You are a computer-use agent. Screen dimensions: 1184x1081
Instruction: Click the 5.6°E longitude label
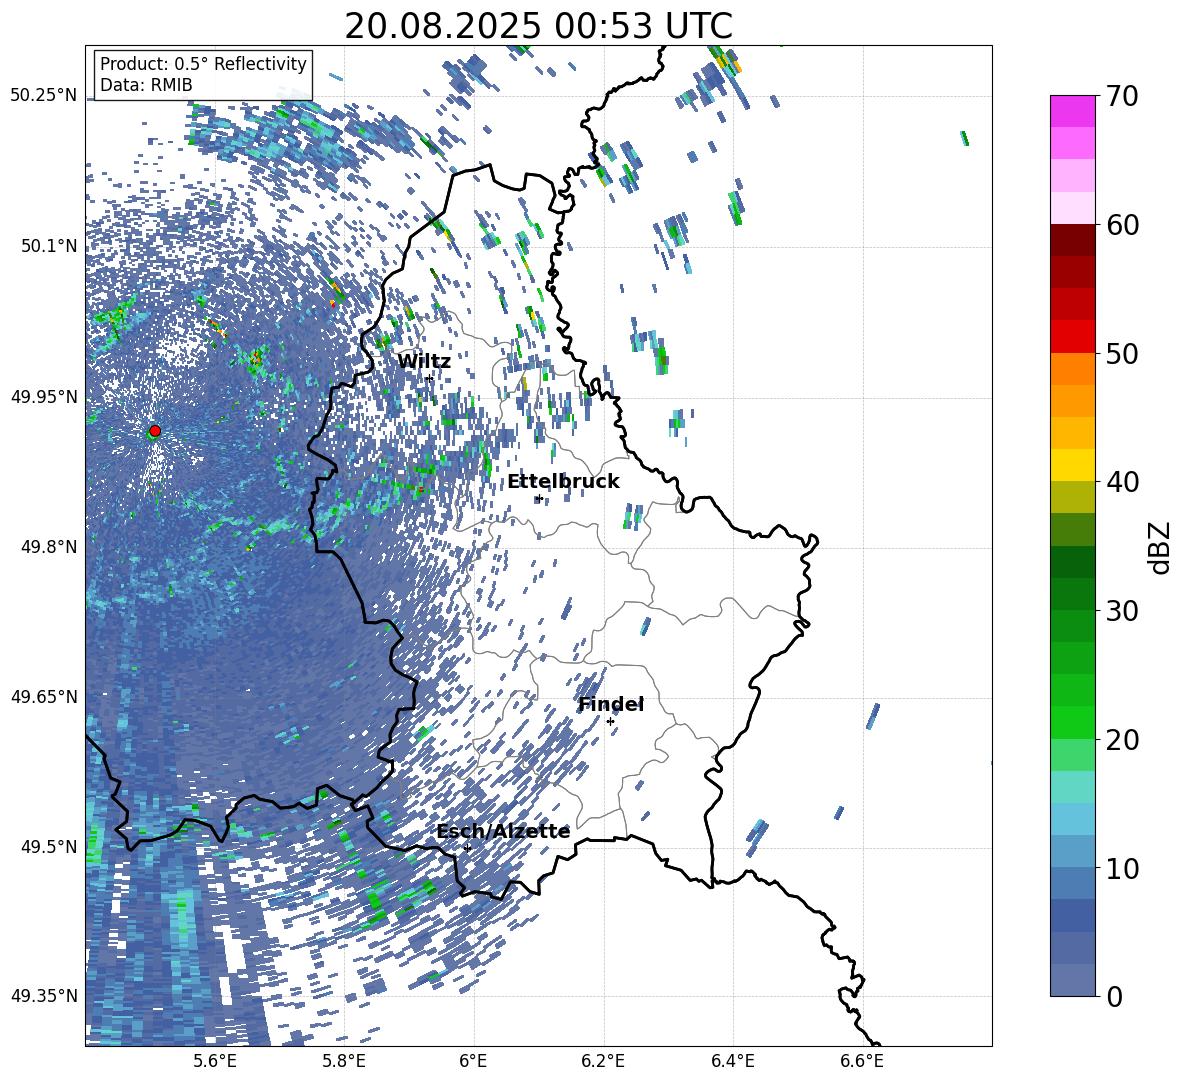pos(215,1061)
